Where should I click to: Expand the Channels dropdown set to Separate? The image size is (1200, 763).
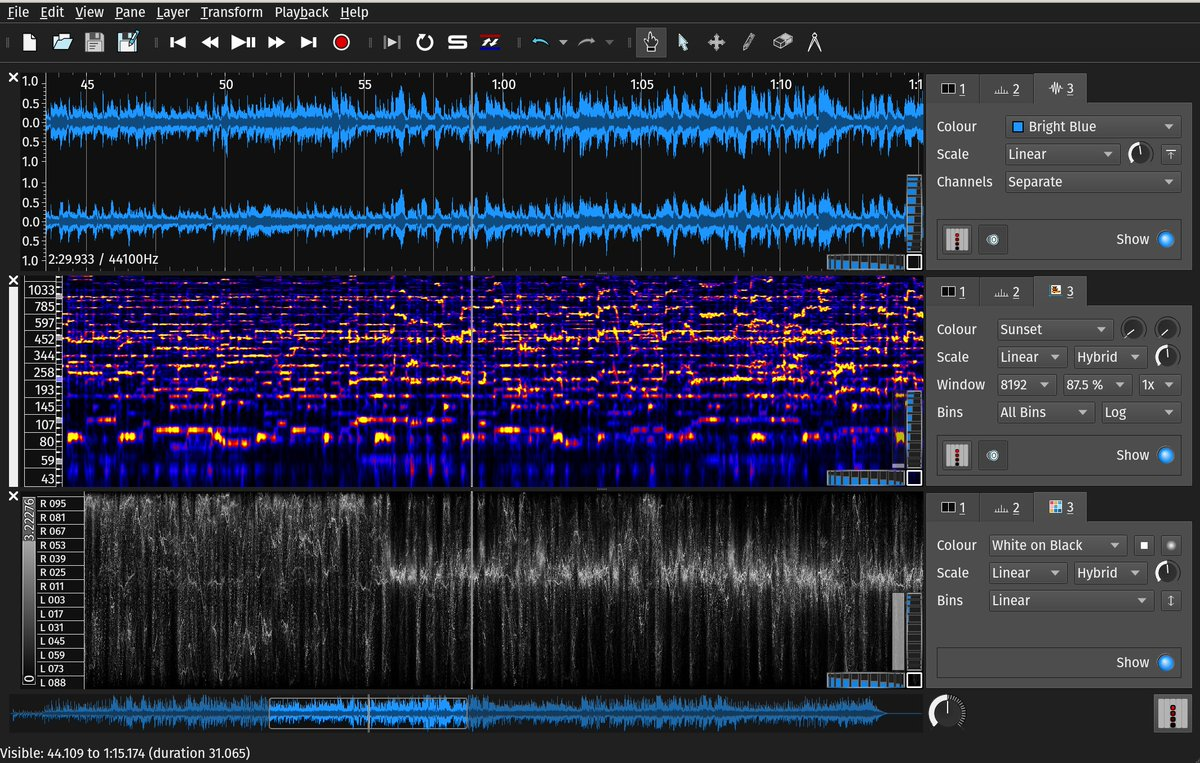pos(1092,182)
